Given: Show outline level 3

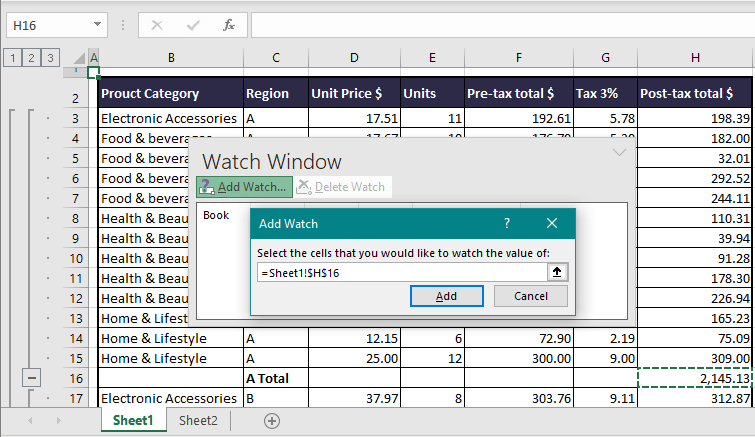Looking at the screenshot, I should coord(50,58).
